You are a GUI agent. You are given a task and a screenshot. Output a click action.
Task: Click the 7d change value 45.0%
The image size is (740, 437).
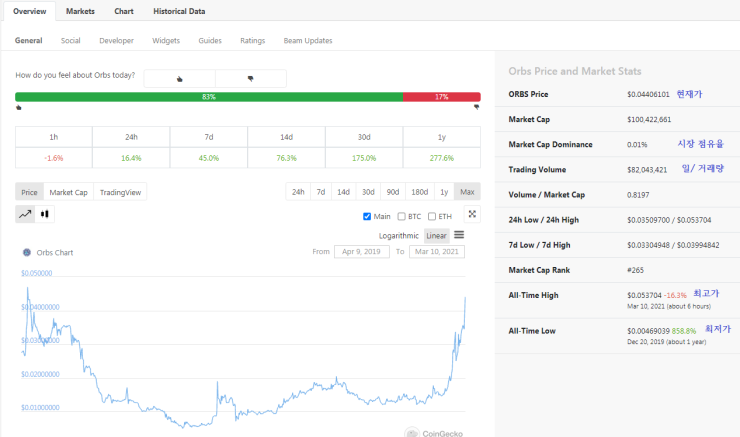coord(209,158)
